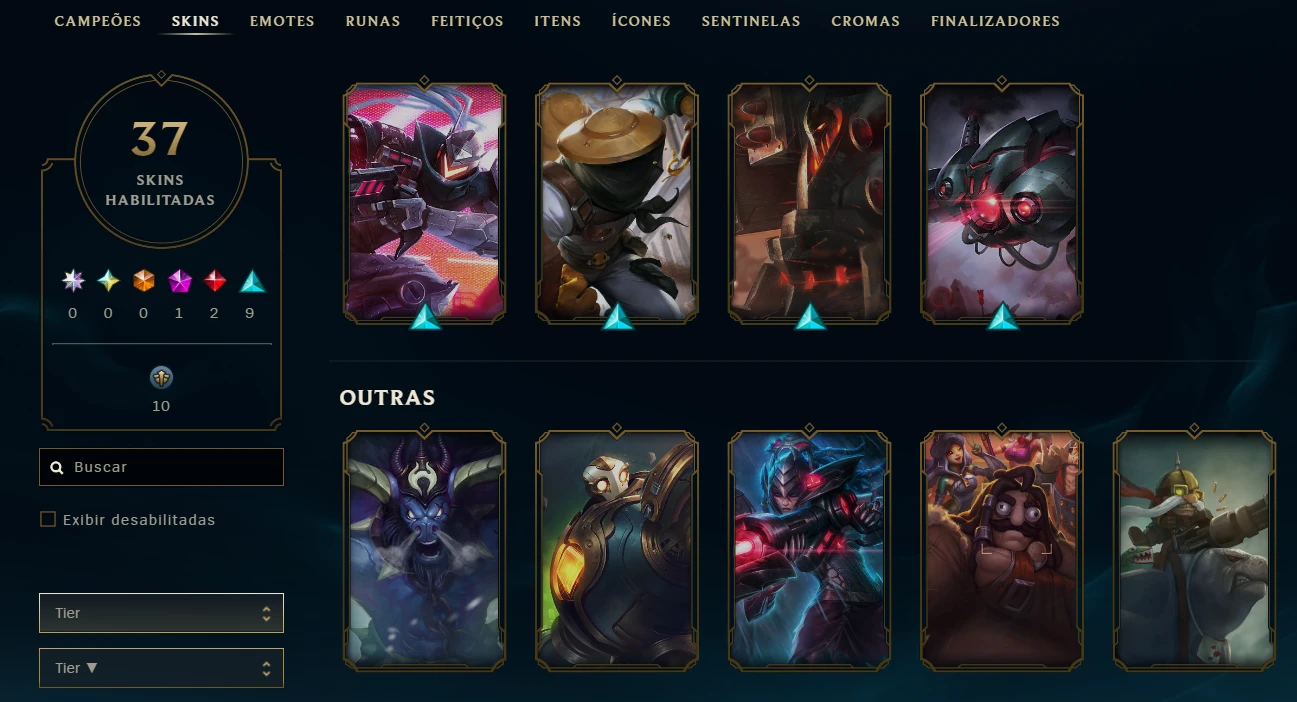
Task: Select the straw hat skin thumbnail
Action: pyautogui.click(x=617, y=203)
